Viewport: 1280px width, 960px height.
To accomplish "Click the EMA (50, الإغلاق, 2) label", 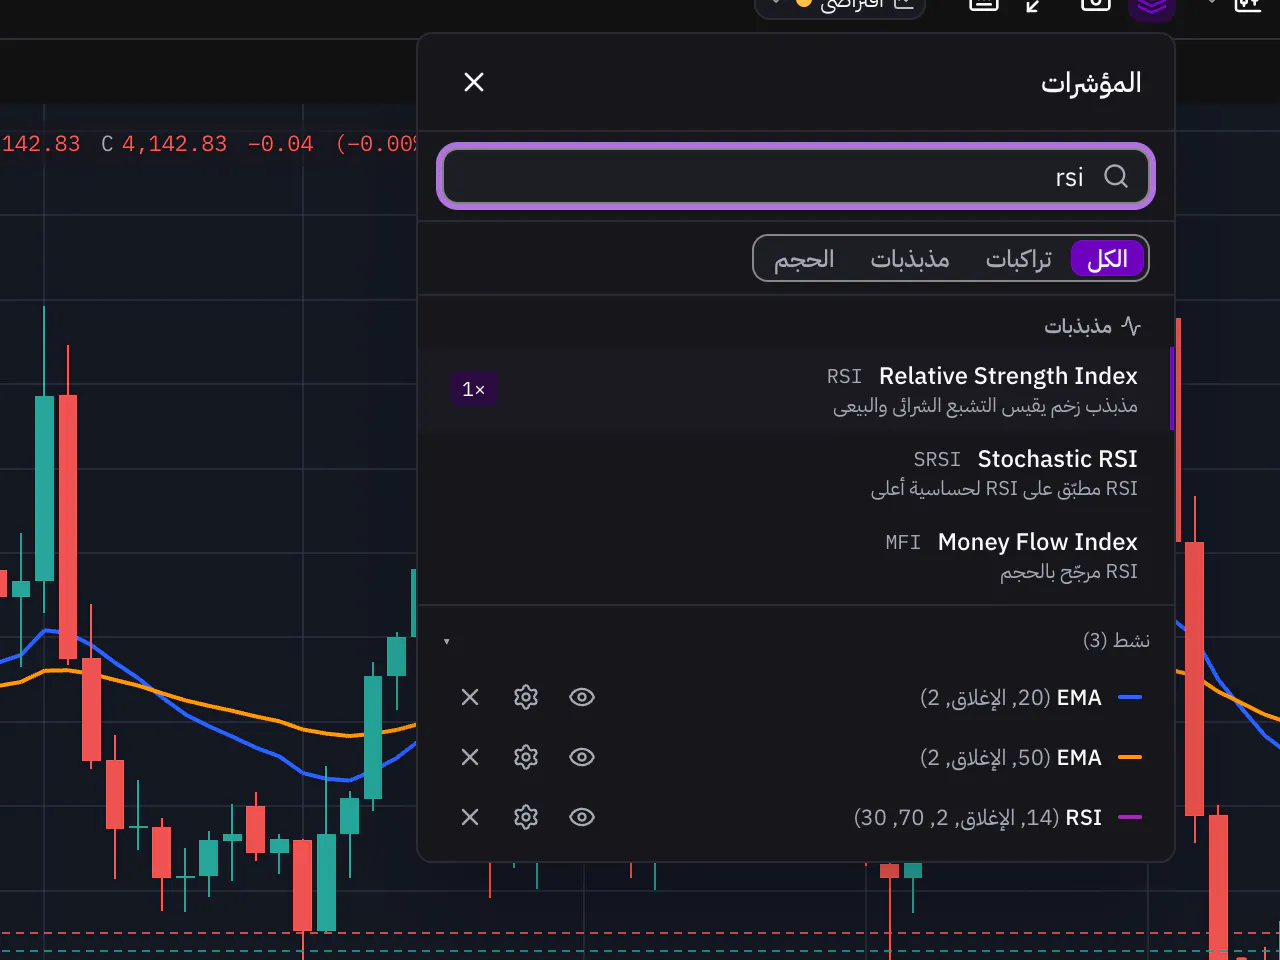I will (x=1011, y=757).
